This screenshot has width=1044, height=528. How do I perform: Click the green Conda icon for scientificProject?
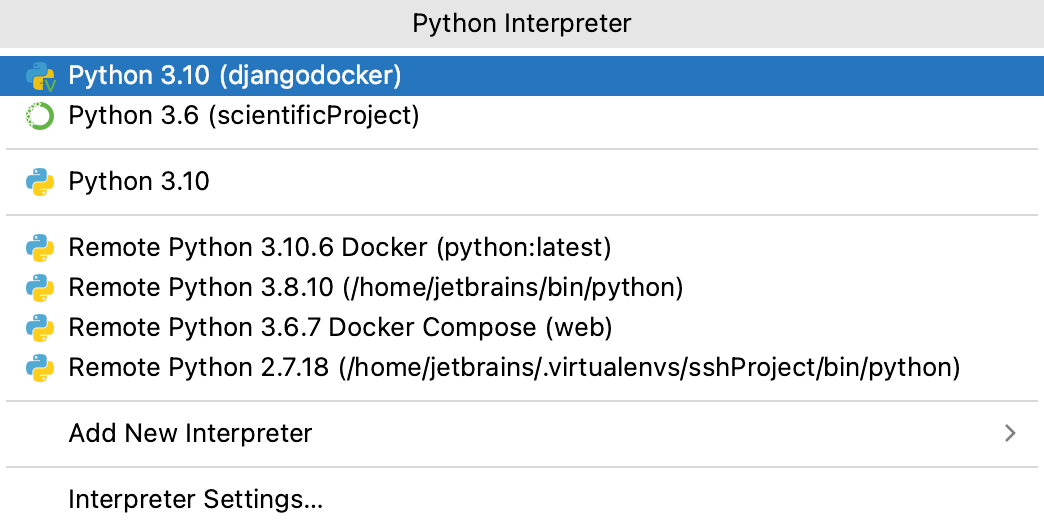coord(40,116)
